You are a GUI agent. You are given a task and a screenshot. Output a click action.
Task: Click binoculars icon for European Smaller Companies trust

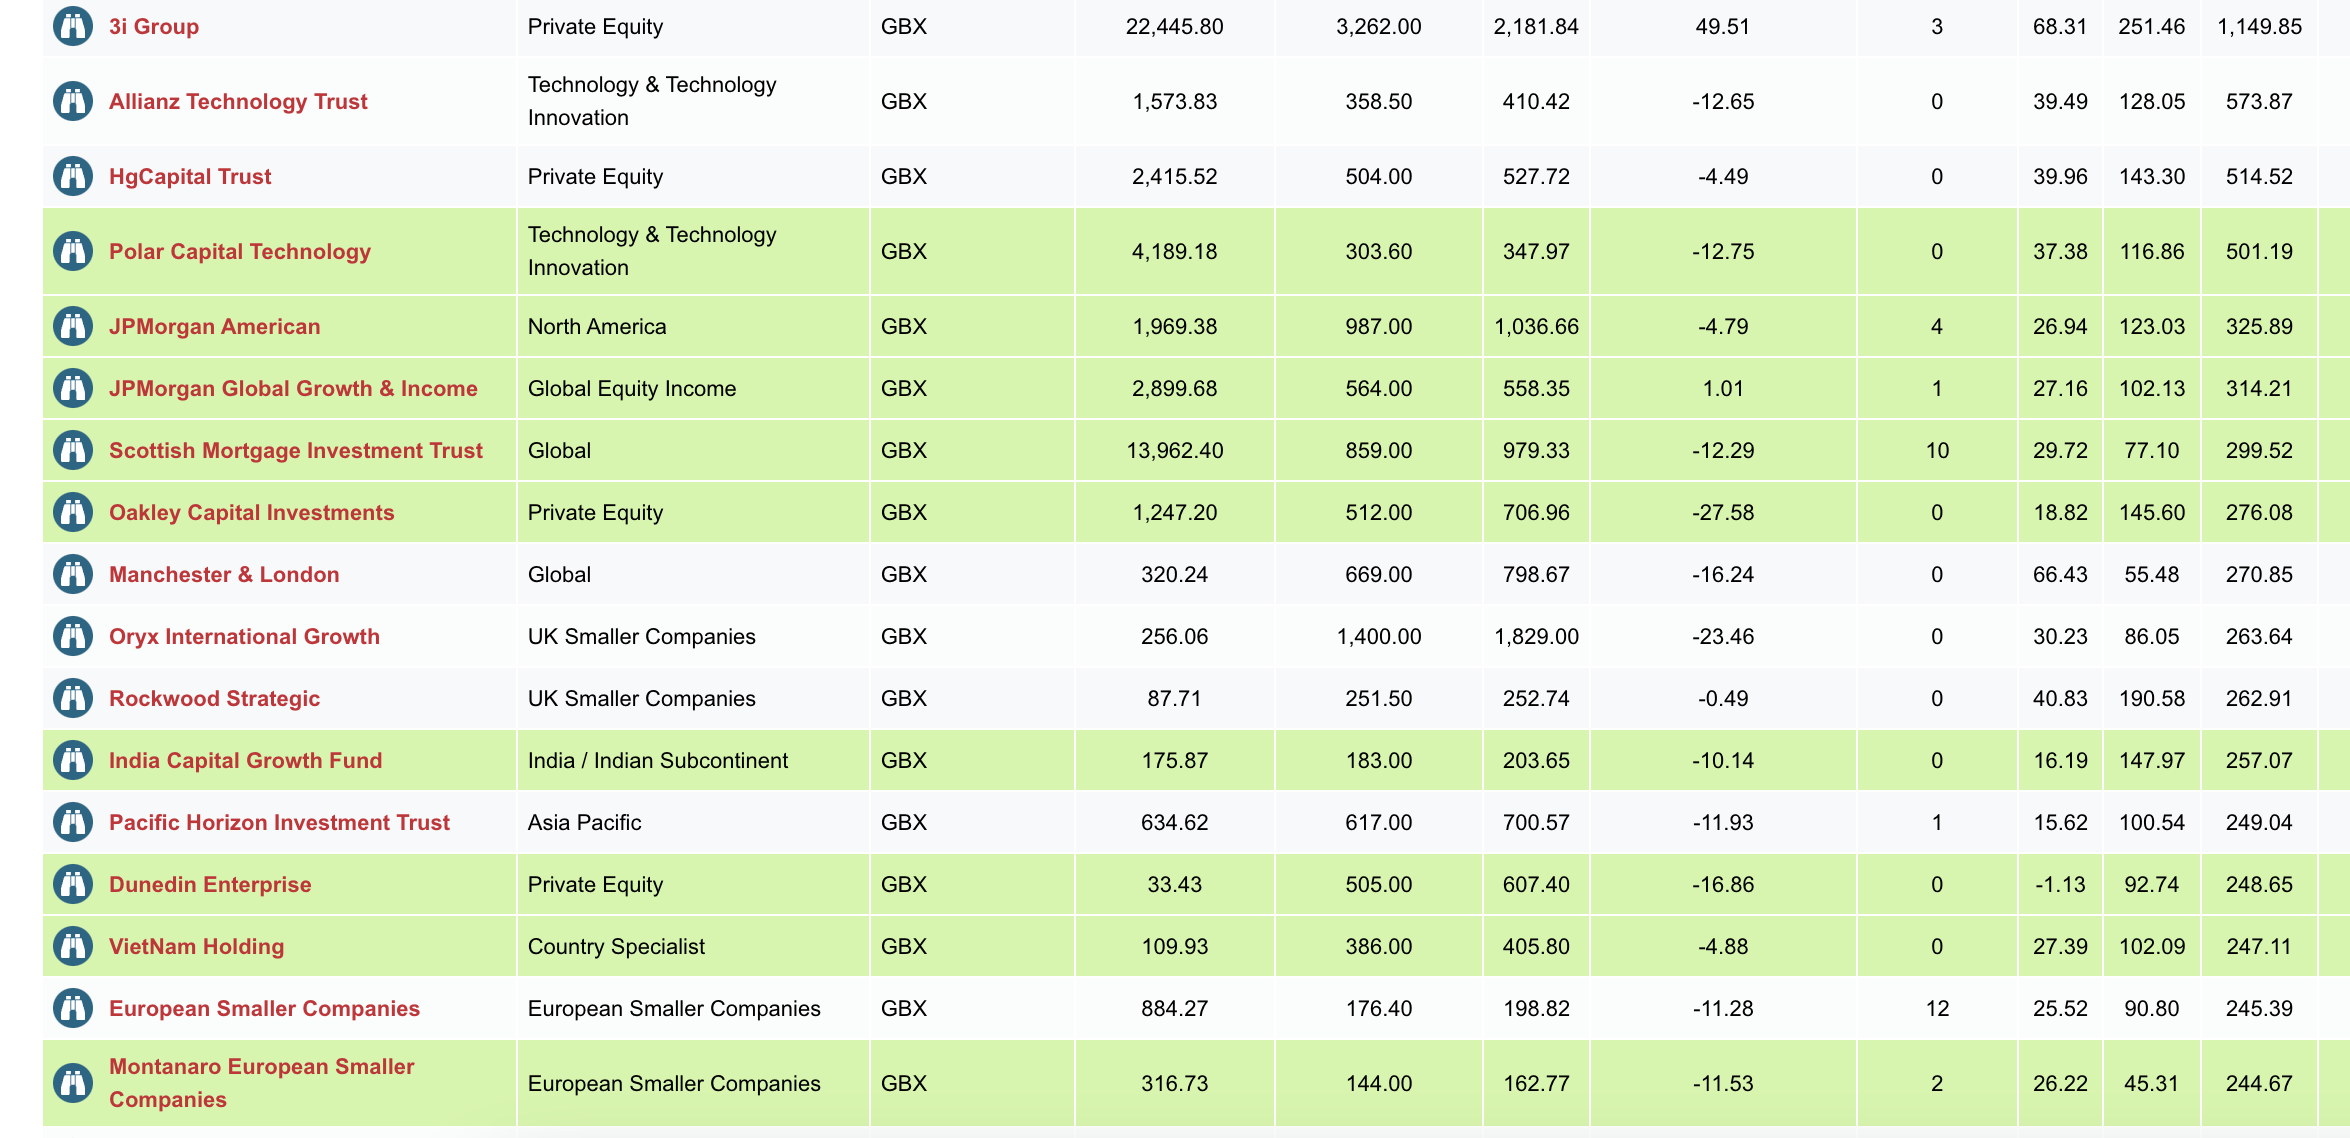73,1008
